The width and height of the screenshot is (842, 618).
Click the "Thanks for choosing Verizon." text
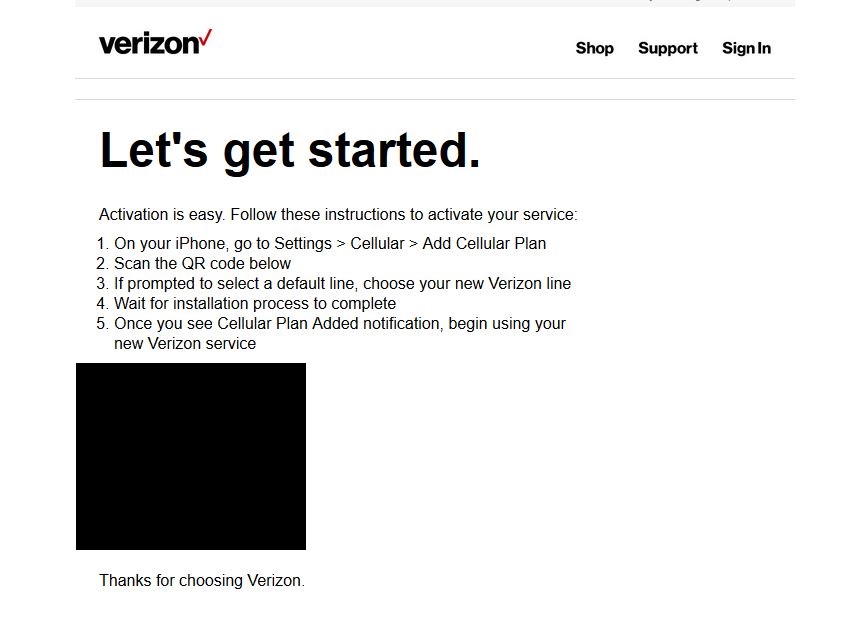(x=202, y=580)
